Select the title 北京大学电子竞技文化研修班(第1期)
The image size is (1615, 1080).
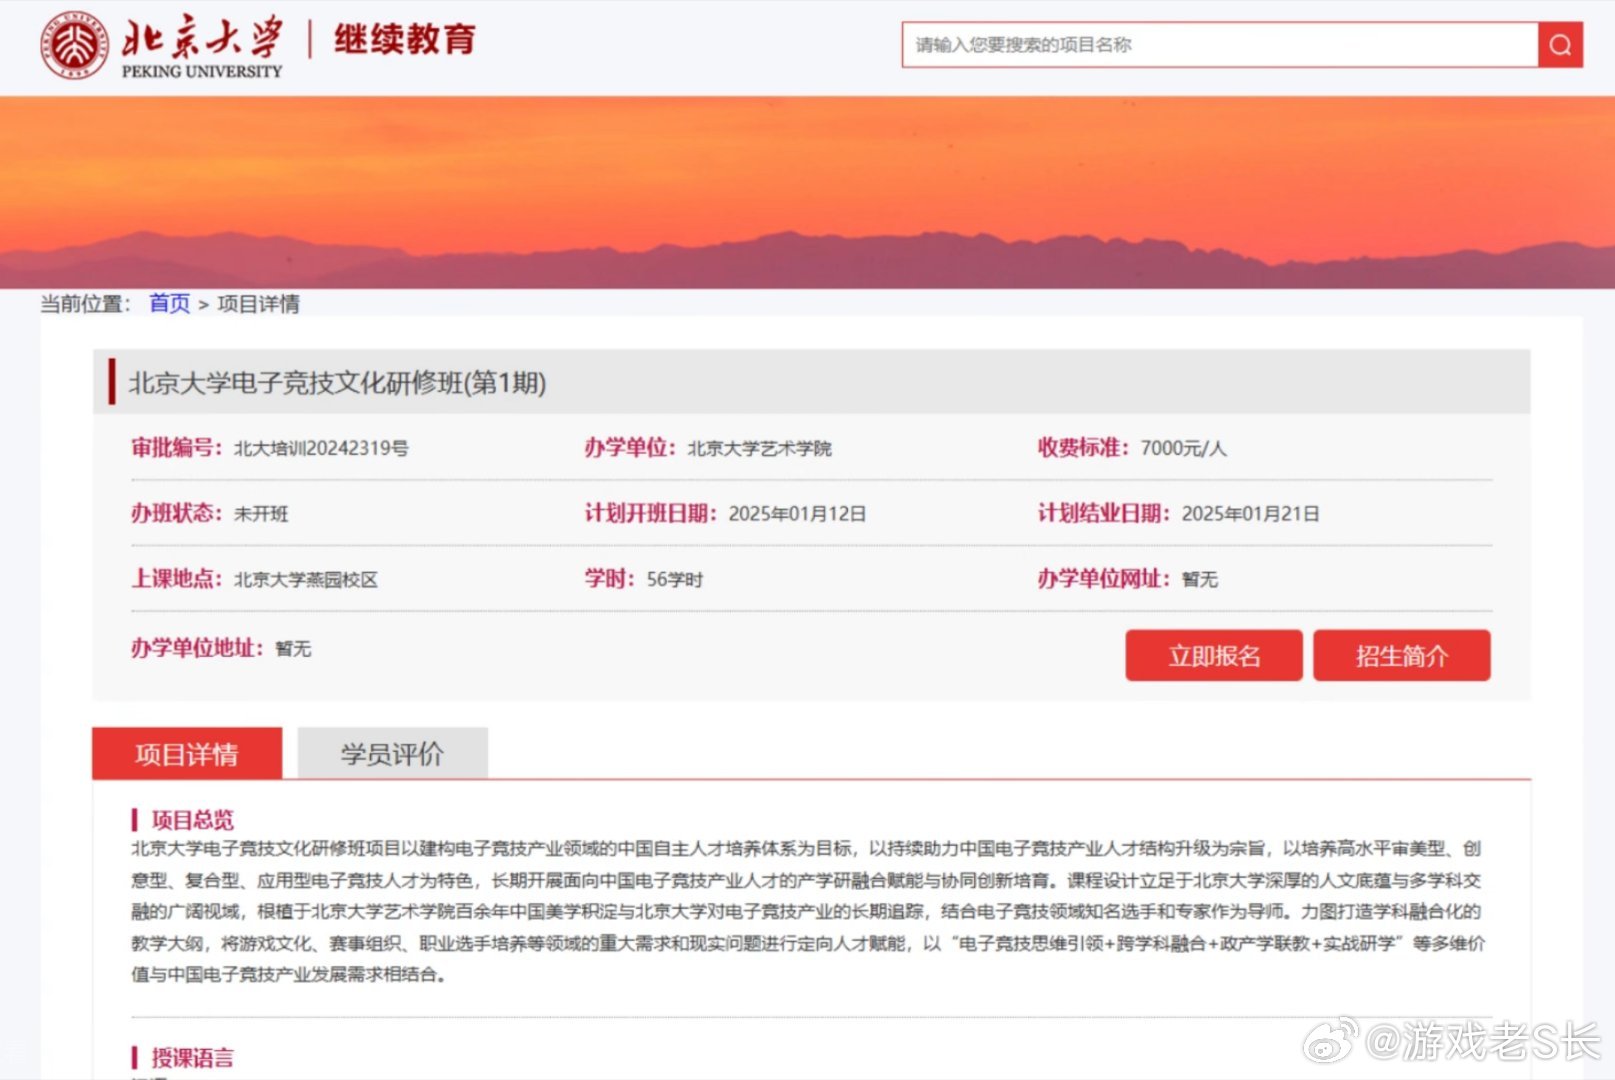pyautogui.click(x=337, y=383)
